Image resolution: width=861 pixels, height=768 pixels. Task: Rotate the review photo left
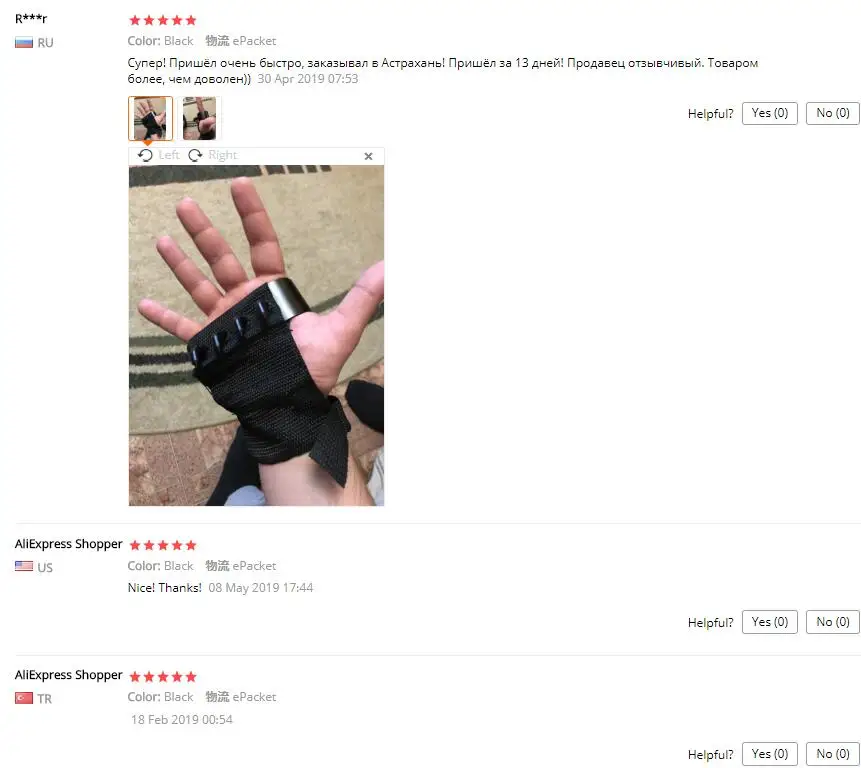(159, 155)
